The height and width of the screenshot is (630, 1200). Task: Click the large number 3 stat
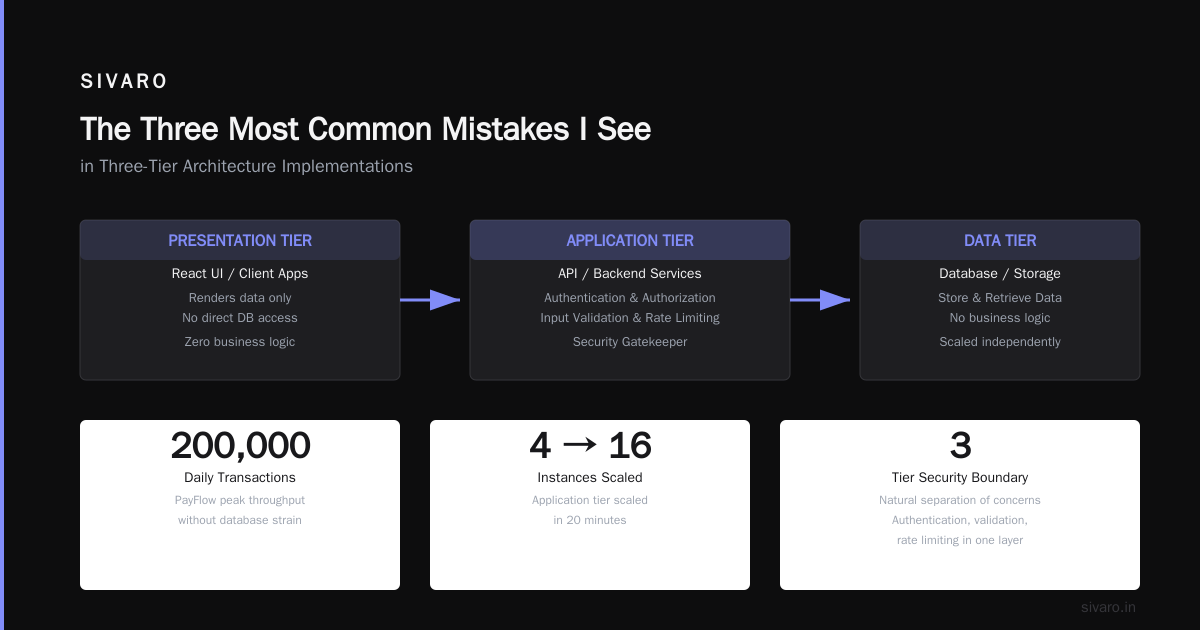pos(960,445)
